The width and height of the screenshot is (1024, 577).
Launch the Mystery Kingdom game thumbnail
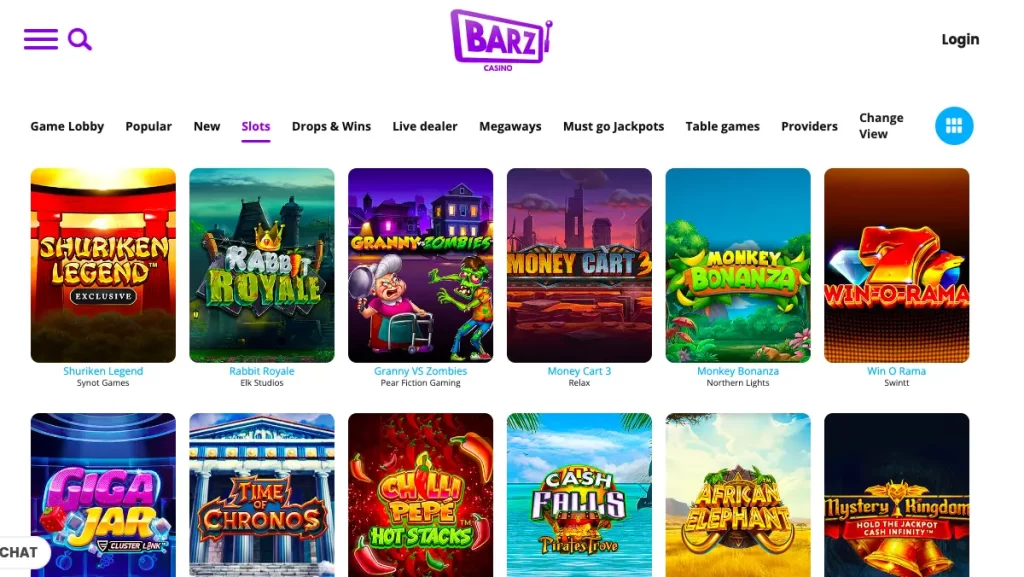(x=897, y=495)
